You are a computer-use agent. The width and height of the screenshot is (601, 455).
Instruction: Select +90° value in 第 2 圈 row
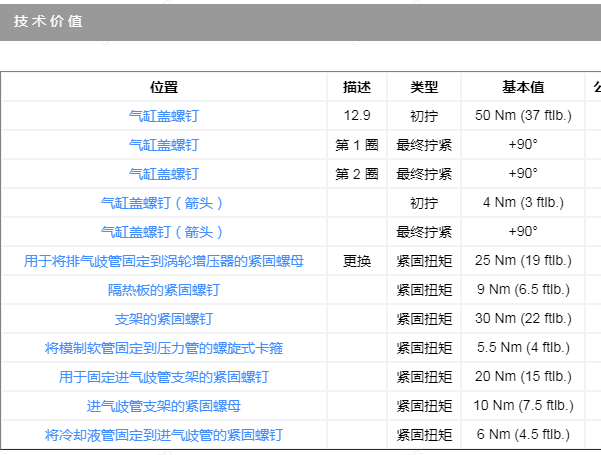tap(523, 174)
